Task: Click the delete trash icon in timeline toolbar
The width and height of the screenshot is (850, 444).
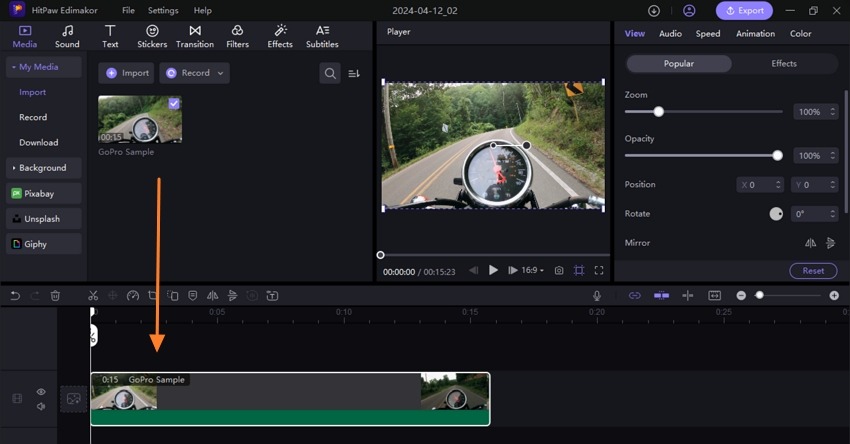Action: 55,296
